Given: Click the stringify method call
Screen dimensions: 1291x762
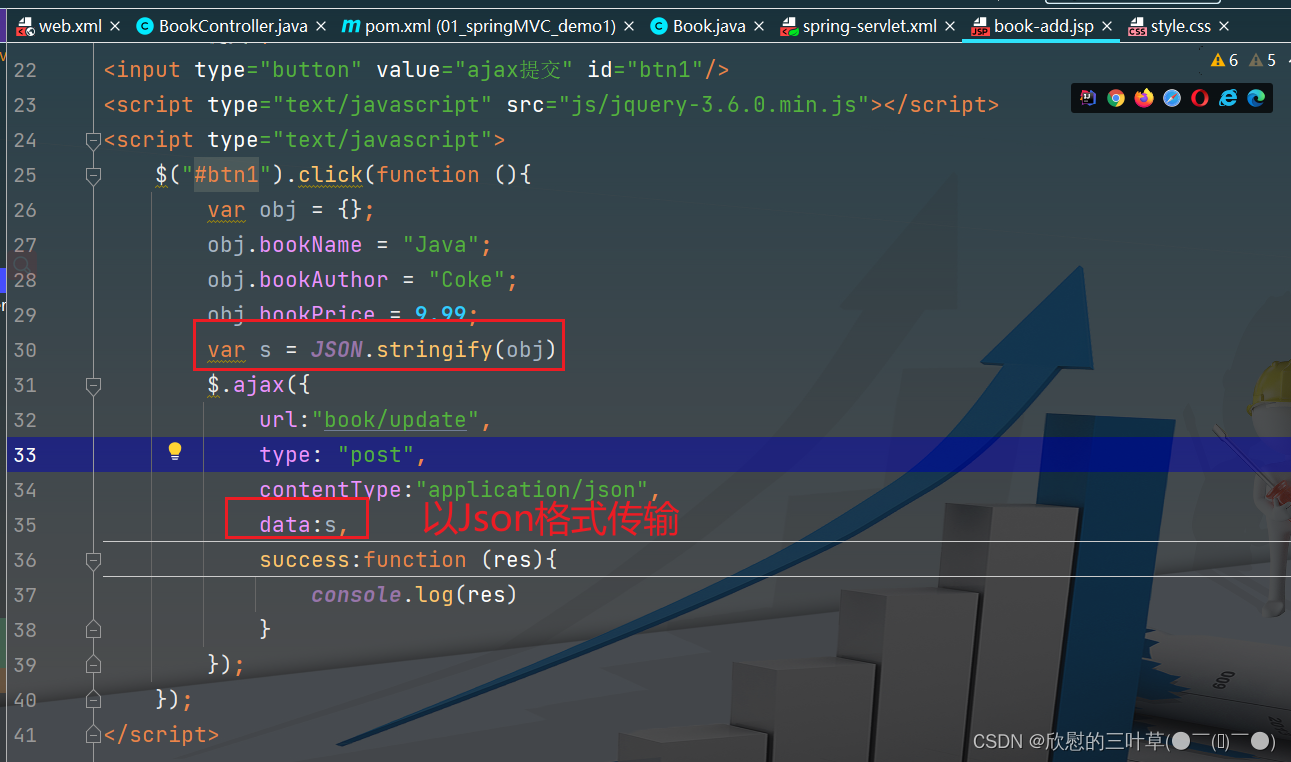Looking at the screenshot, I should (x=434, y=350).
